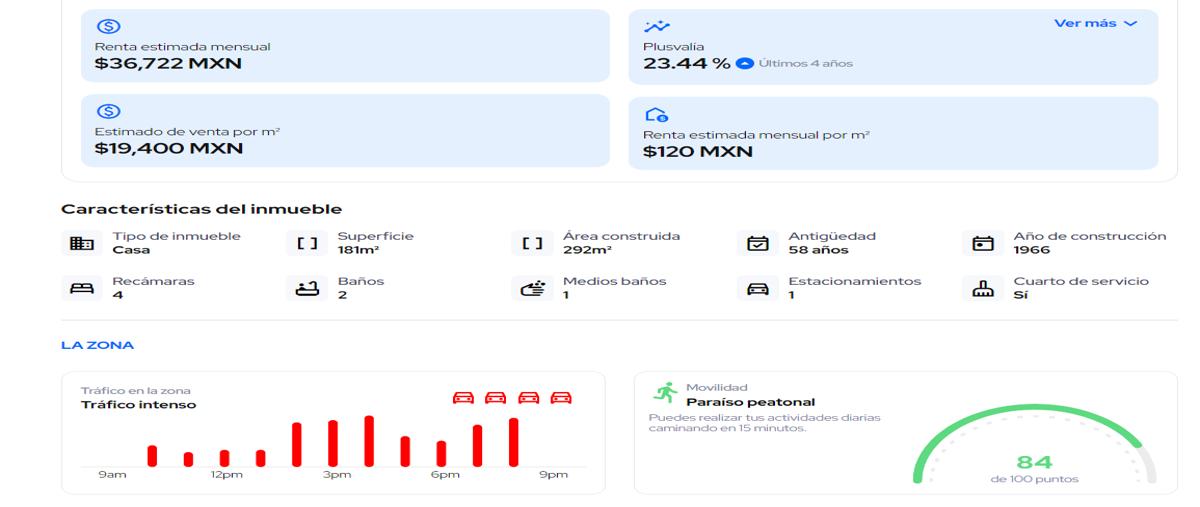Viewport: 1200px width, 507px height.
Task: Click the Baños bathtub icon
Action: (x=307, y=288)
